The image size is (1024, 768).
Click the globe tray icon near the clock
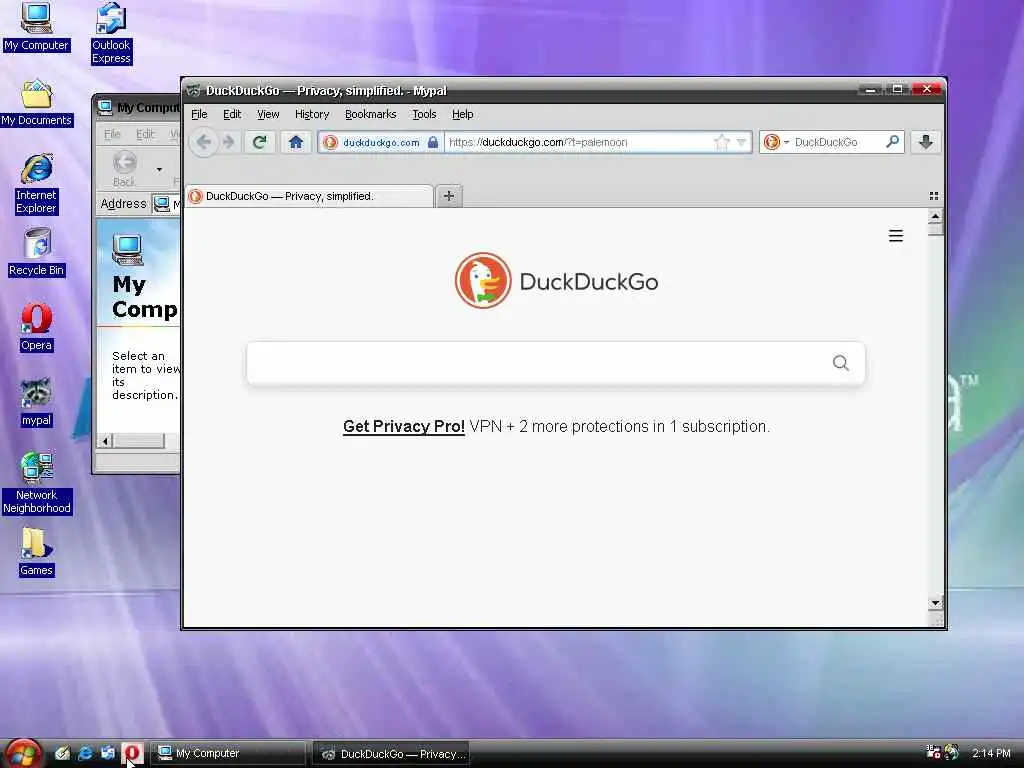[x=952, y=752]
